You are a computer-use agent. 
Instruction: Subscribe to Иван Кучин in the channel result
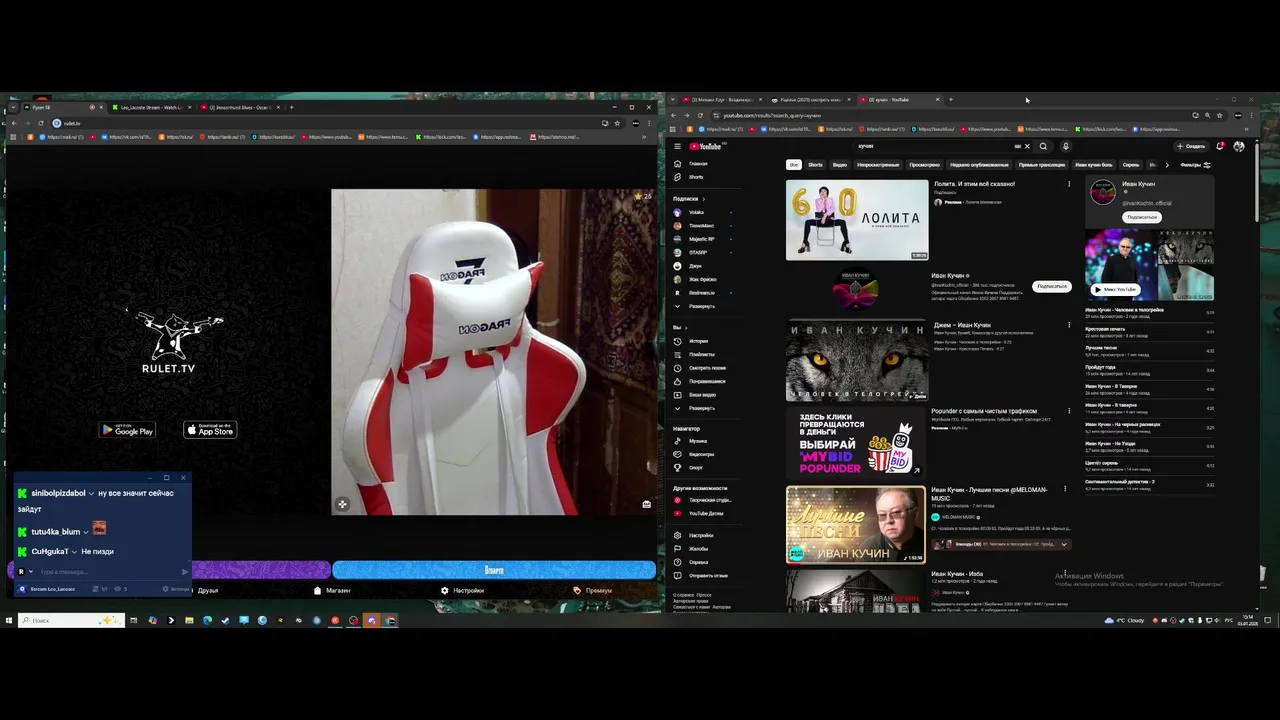1052,286
